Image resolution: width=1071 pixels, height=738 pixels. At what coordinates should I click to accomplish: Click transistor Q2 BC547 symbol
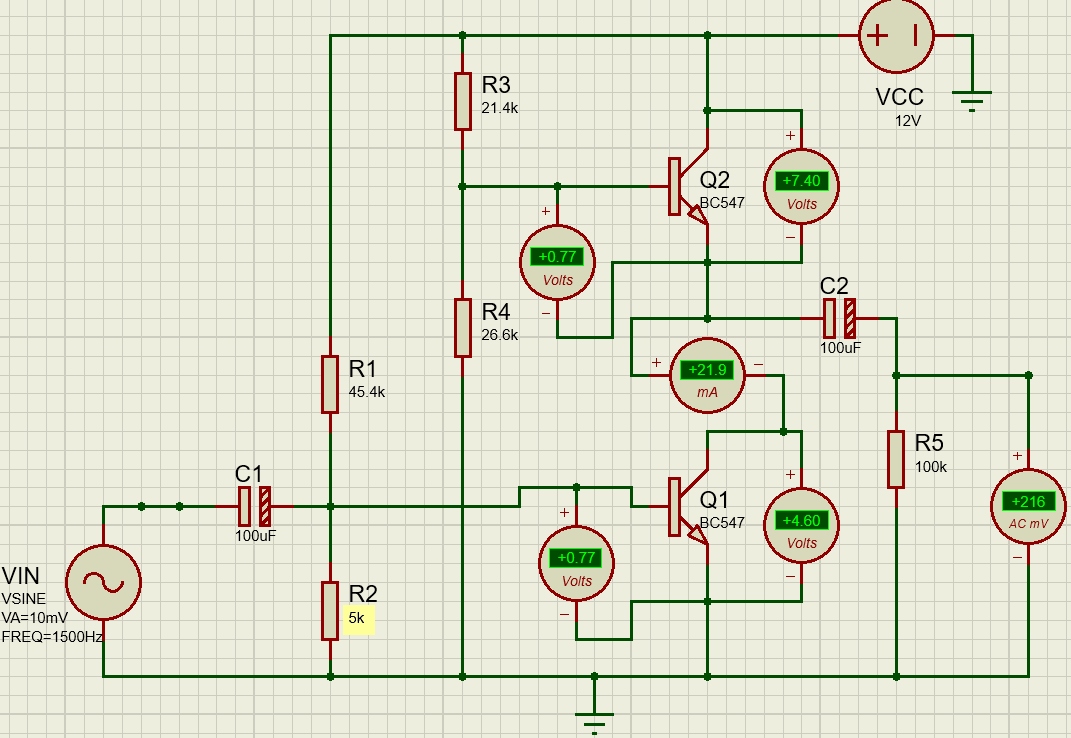pyautogui.click(x=687, y=187)
